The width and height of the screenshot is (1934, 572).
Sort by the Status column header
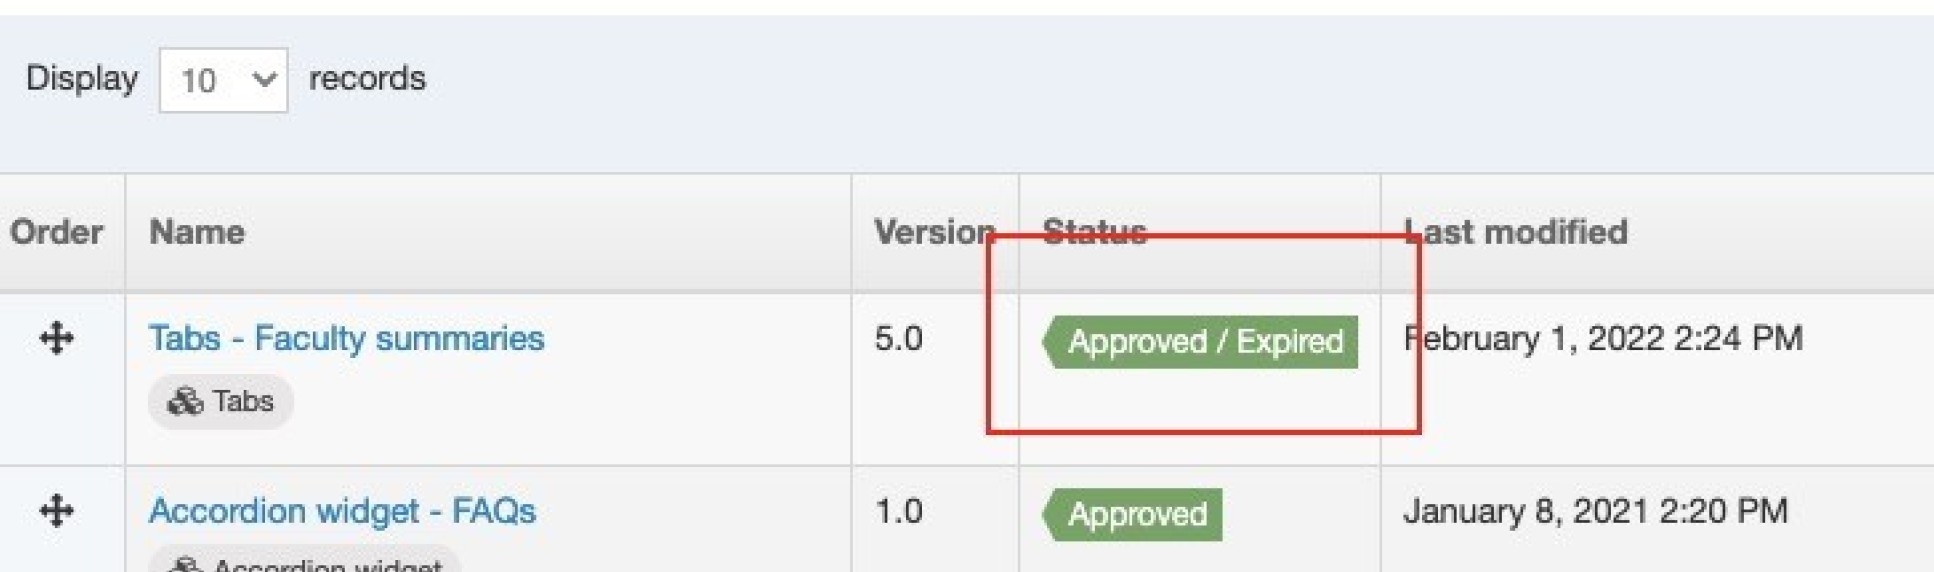pos(1094,232)
